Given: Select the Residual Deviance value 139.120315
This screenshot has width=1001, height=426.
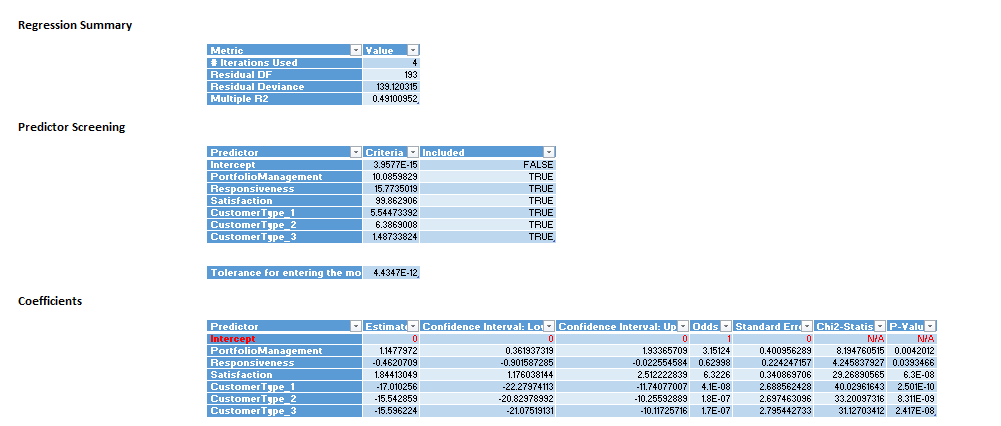Looking at the screenshot, I should [391, 87].
